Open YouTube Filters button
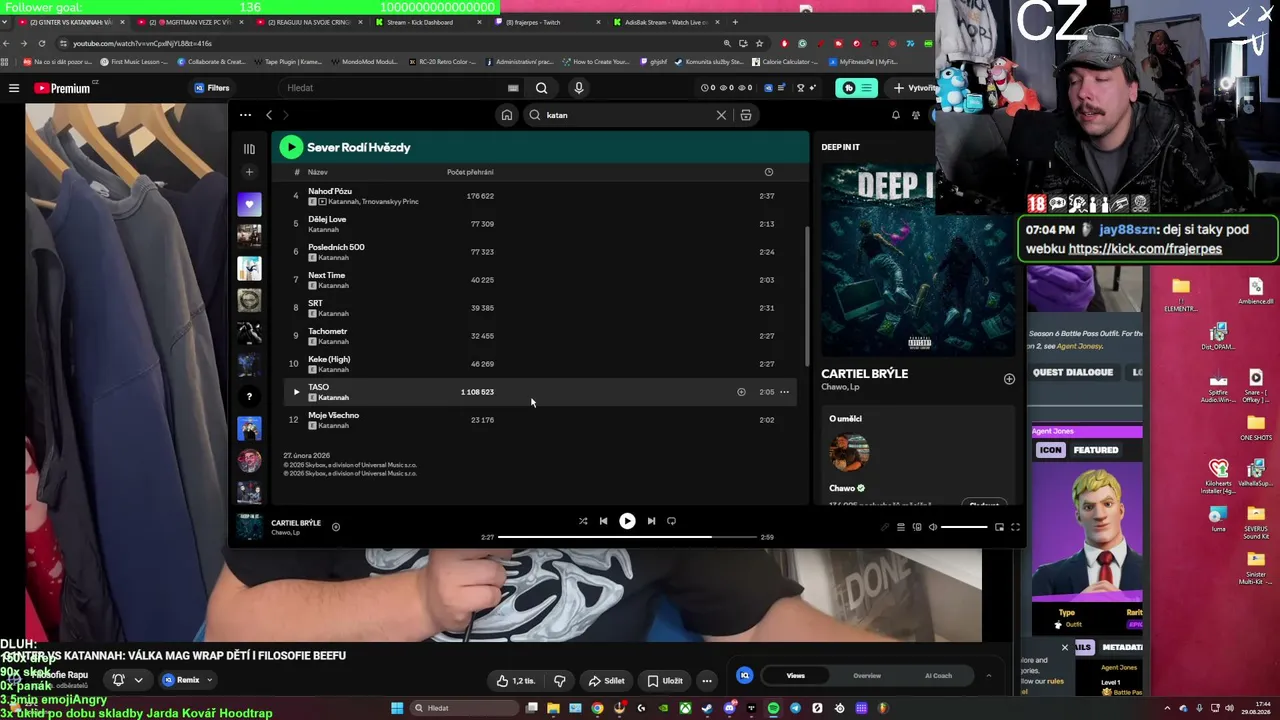This screenshot has height=720, width=1280. (212, 88)
